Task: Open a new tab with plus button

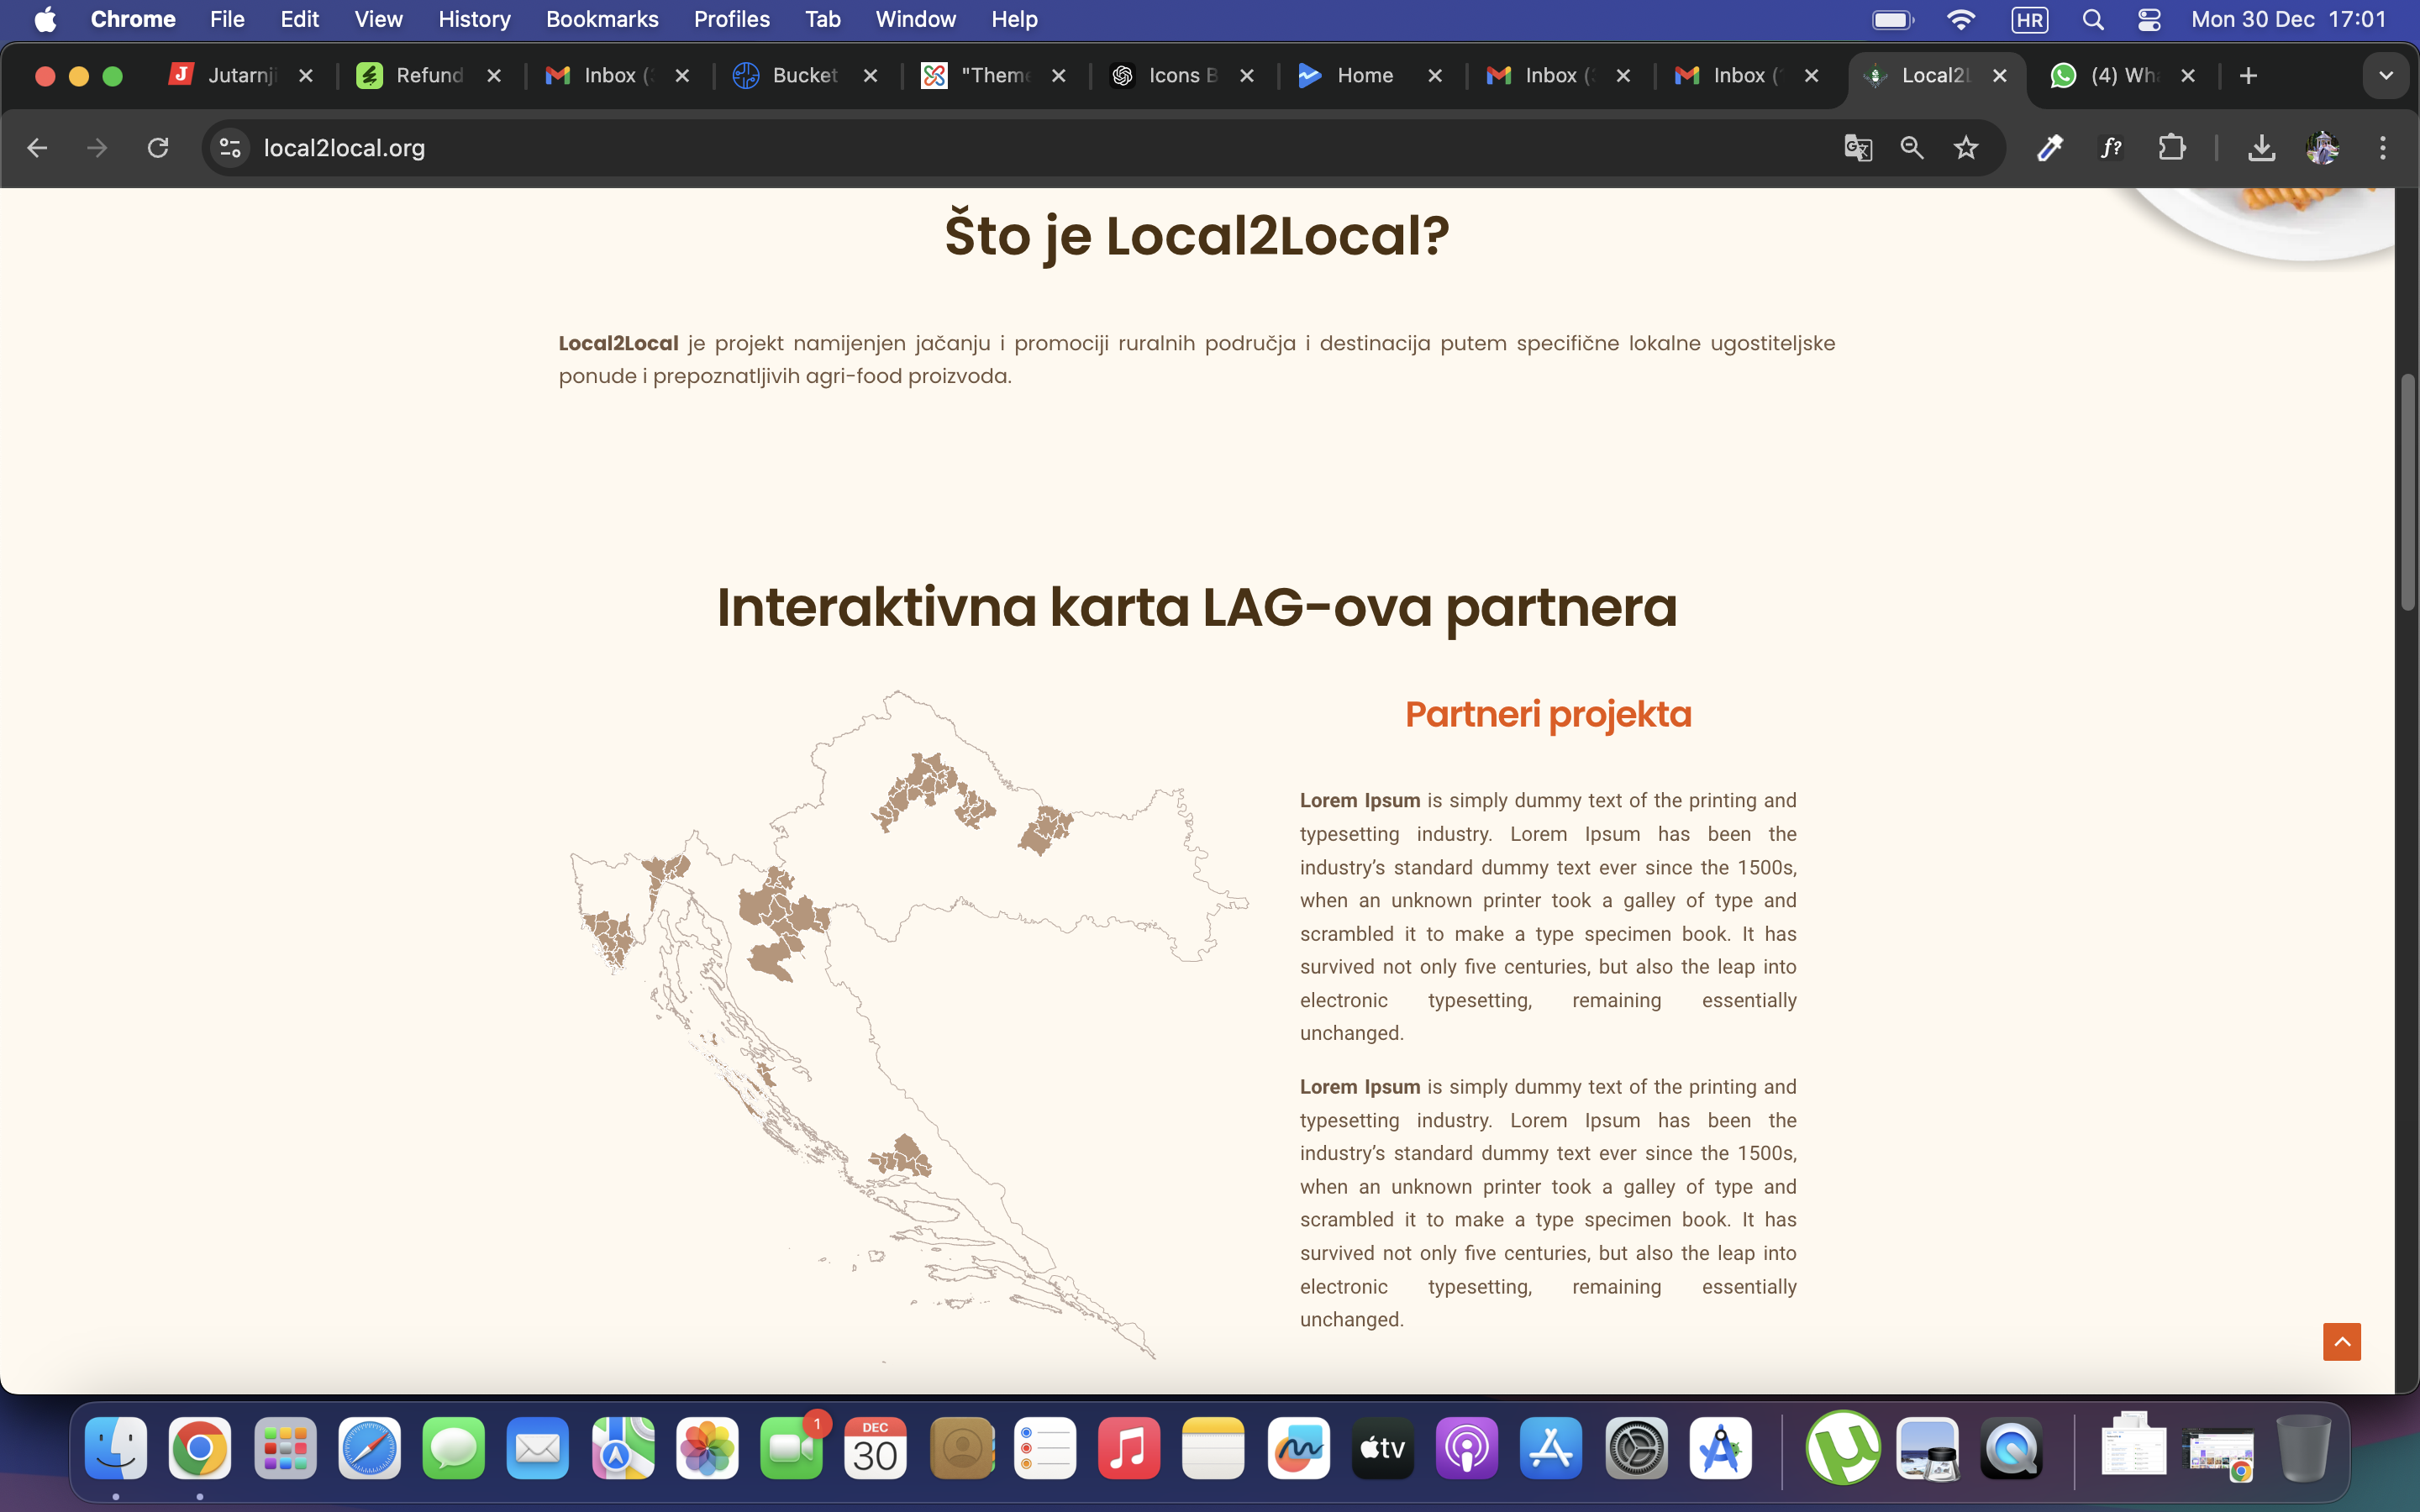Action: pyautogui.click(x=2249, y=76)
